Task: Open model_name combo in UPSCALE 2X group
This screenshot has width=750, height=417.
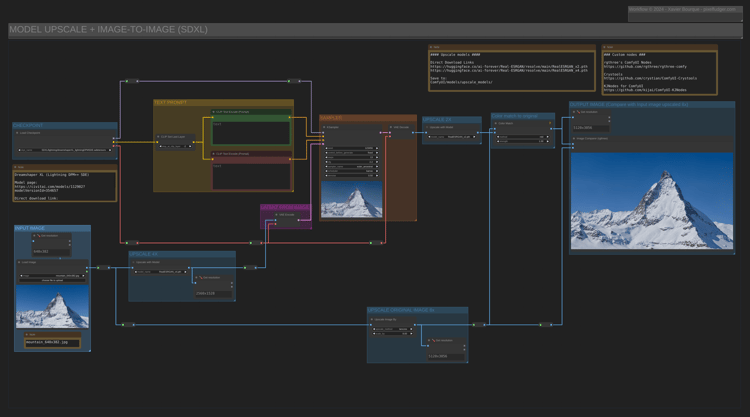Action: 452,137
